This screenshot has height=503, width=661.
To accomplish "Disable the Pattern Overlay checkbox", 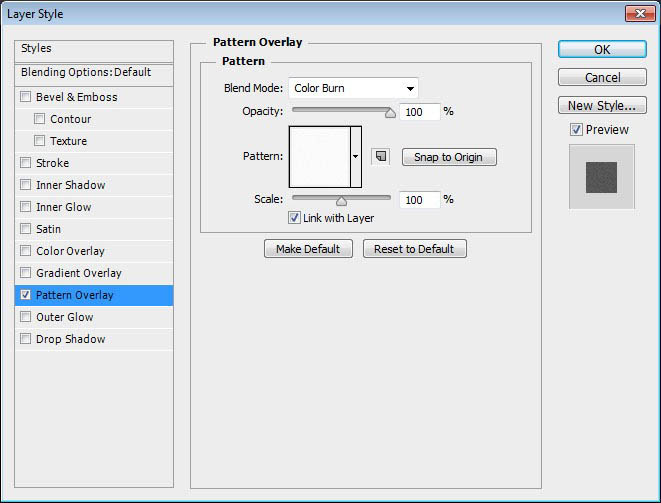I will pyautogui.click(x=25, y=295).
